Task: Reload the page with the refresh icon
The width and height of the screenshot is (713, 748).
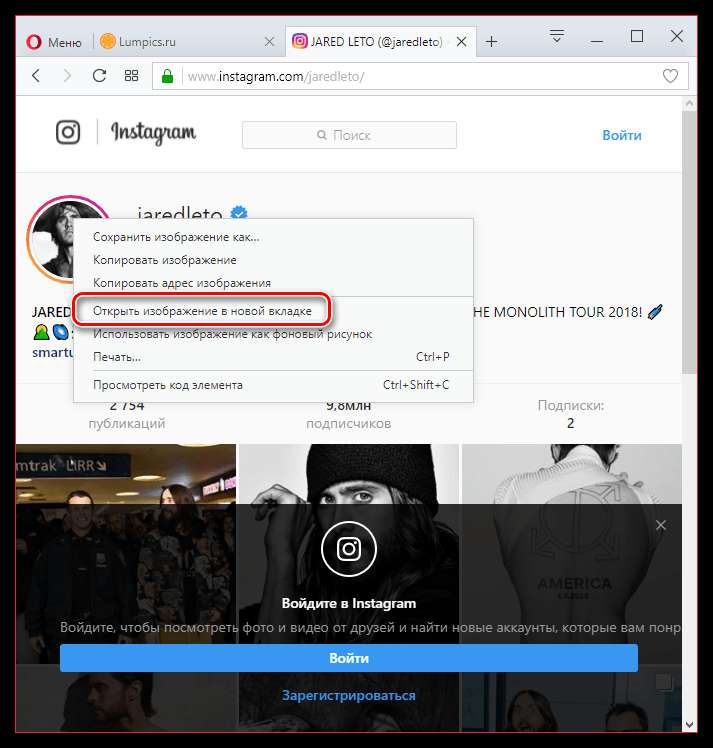Action: (x=99, y=75)
